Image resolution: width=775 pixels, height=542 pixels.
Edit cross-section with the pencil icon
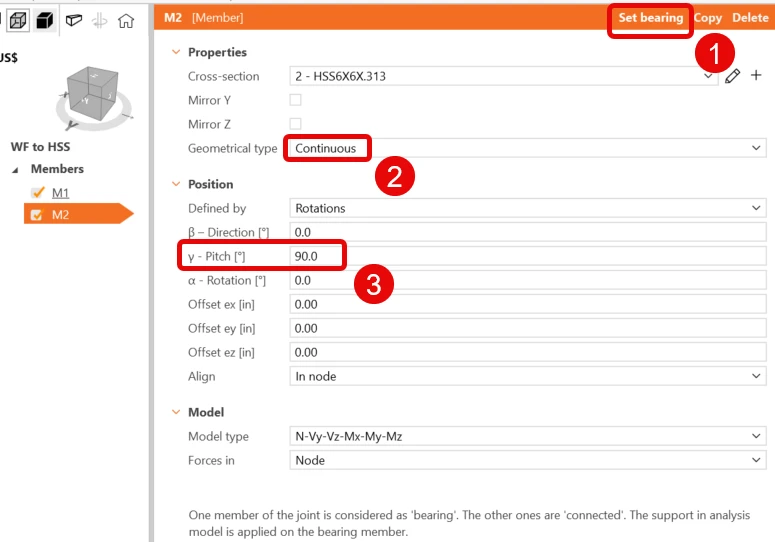732,76
